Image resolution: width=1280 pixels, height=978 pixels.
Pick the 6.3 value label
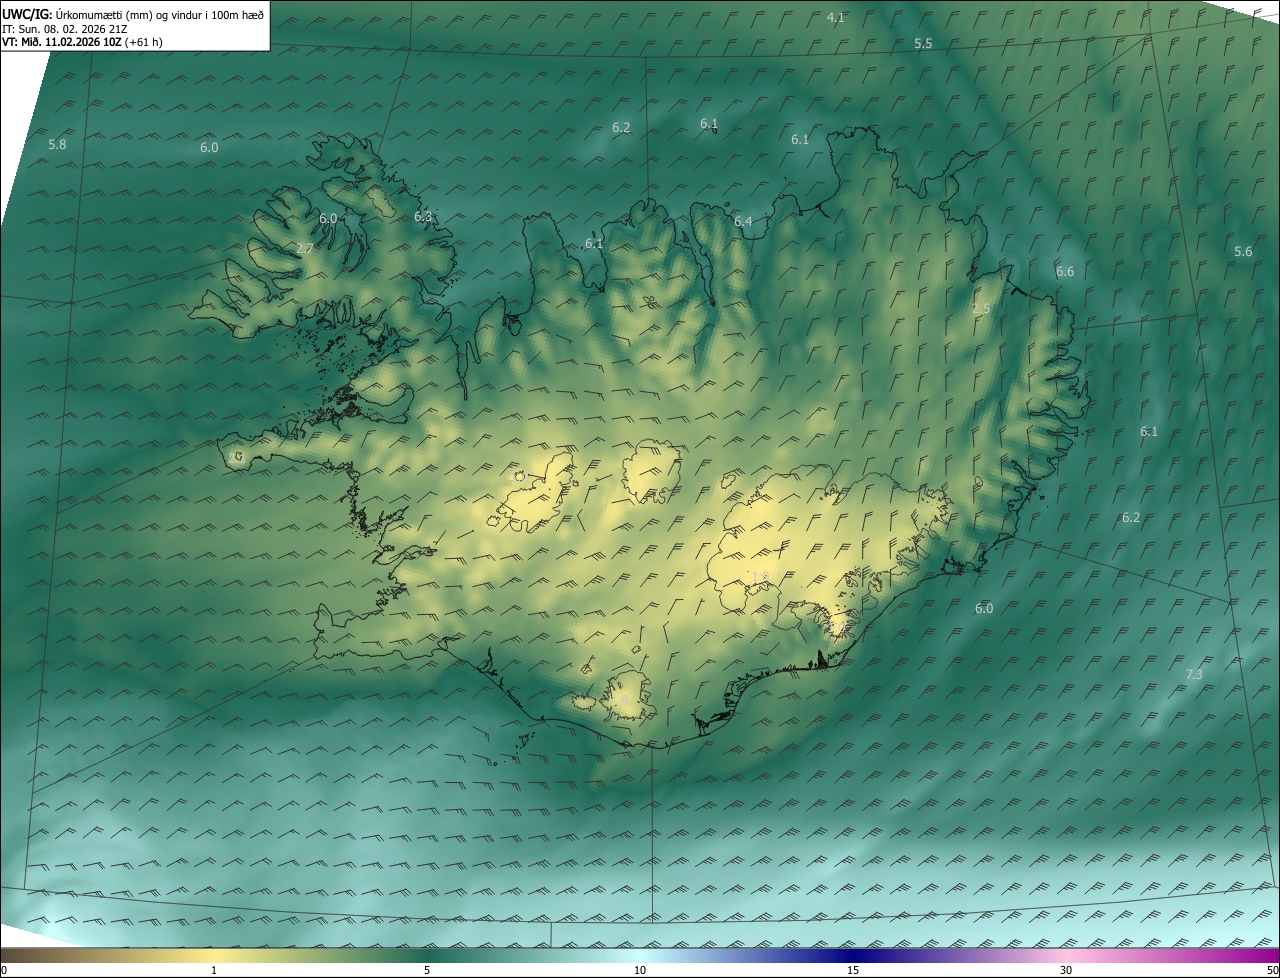click(423, 217)
